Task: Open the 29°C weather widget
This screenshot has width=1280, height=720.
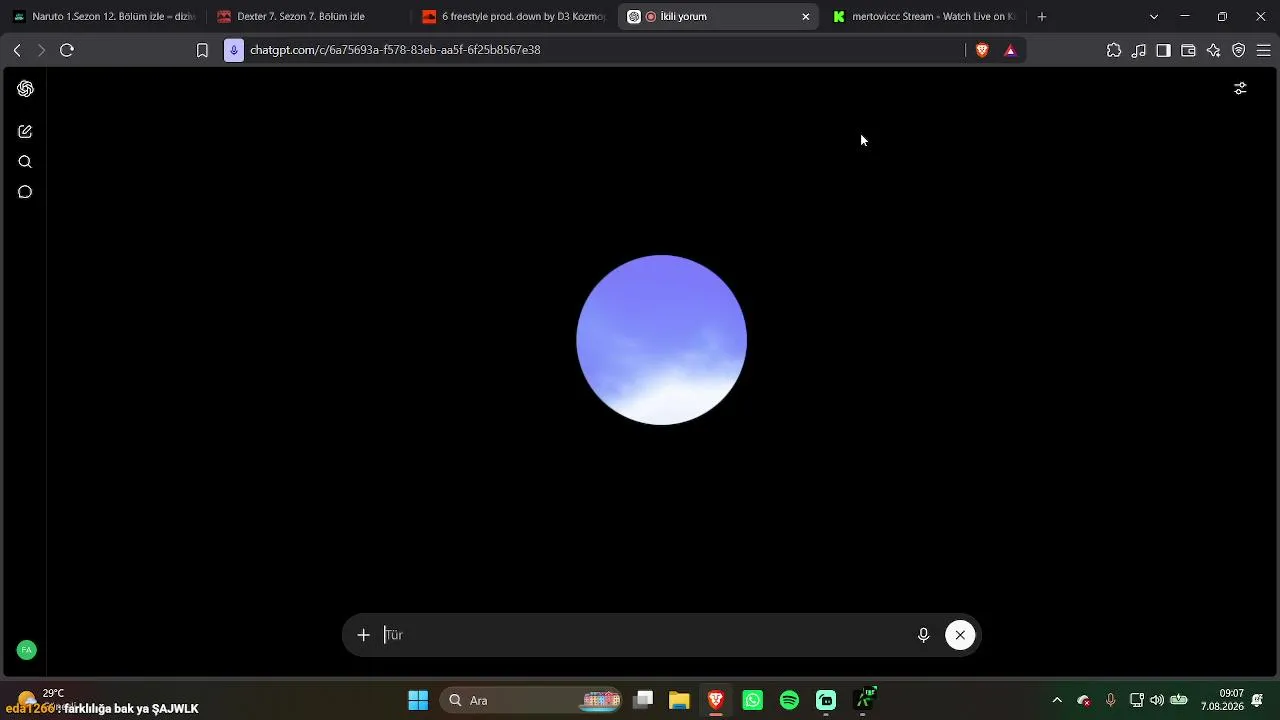Action: pos(40,699)
